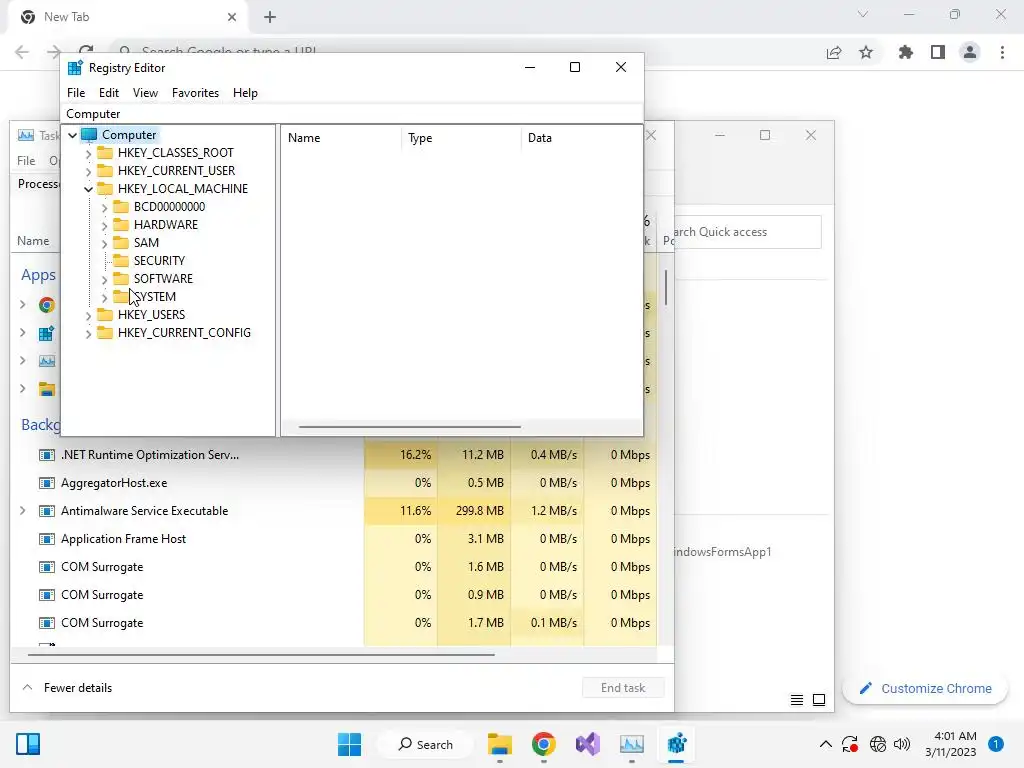Open Windows Start button

(x=349, y=744)
